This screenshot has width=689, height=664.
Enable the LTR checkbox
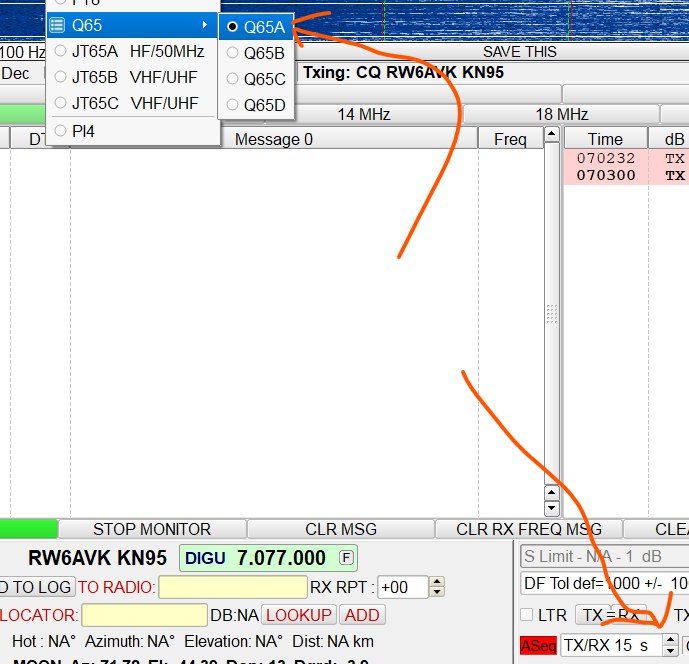pyautogui.click(x=527, y=615)
